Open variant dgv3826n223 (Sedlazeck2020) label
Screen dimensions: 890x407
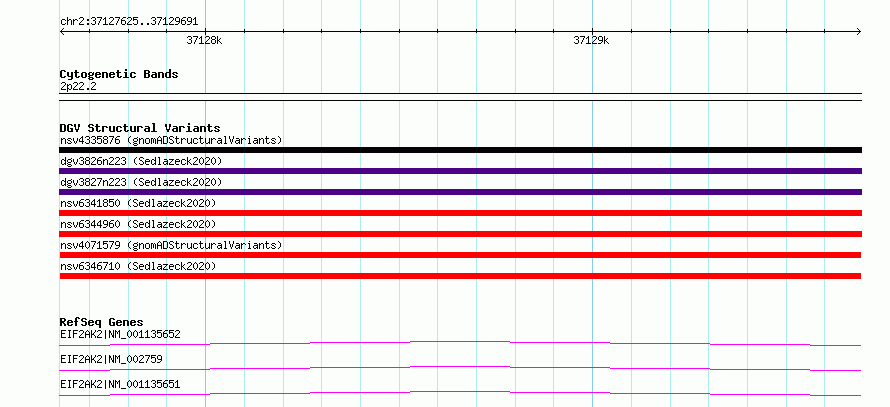[141, 161]
